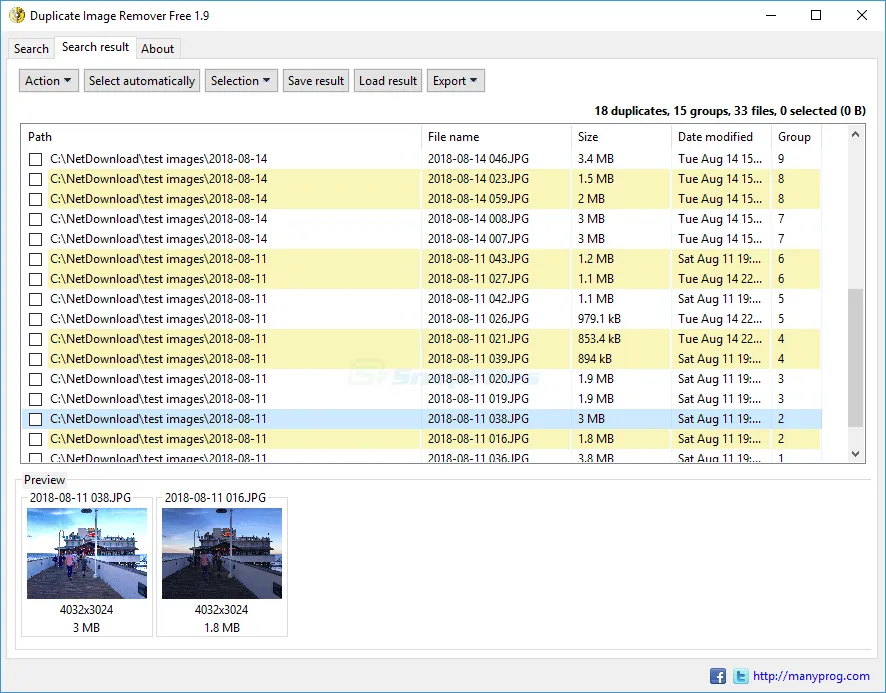Check the box for 2018-08-11 021.JPG

(36, 339)
